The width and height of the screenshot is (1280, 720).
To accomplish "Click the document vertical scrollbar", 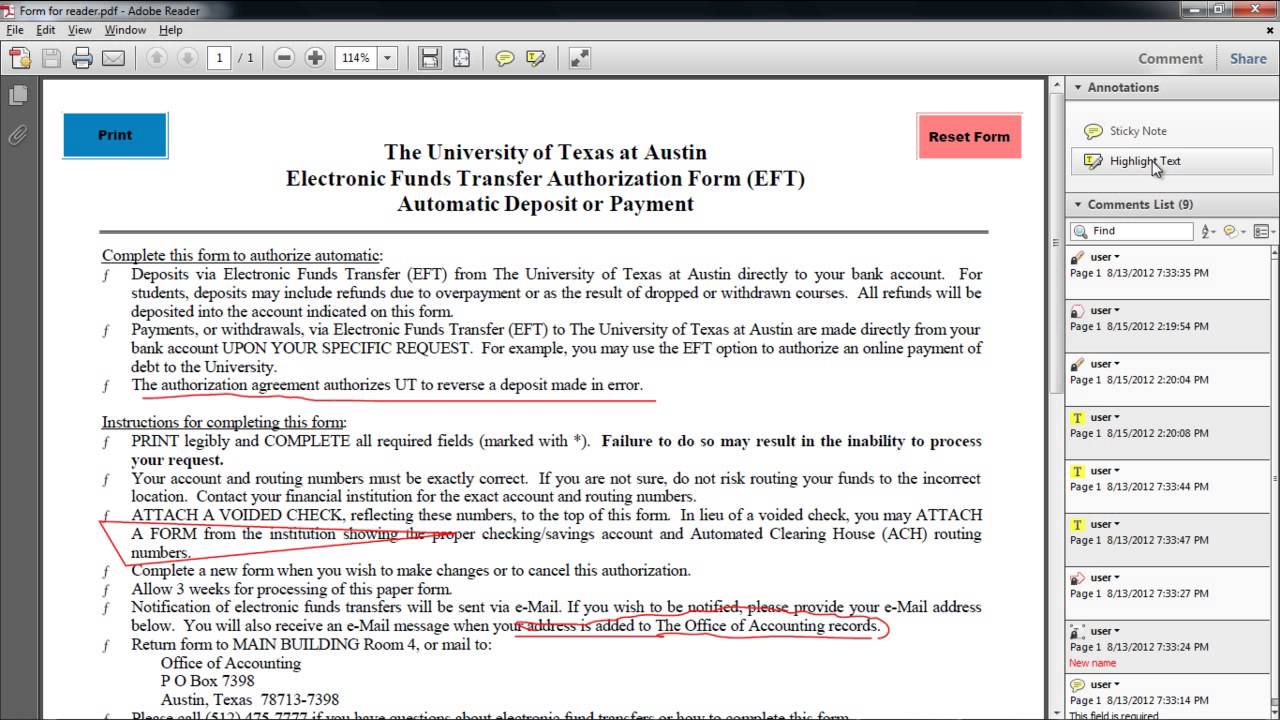I will [x=1055, y=400].
